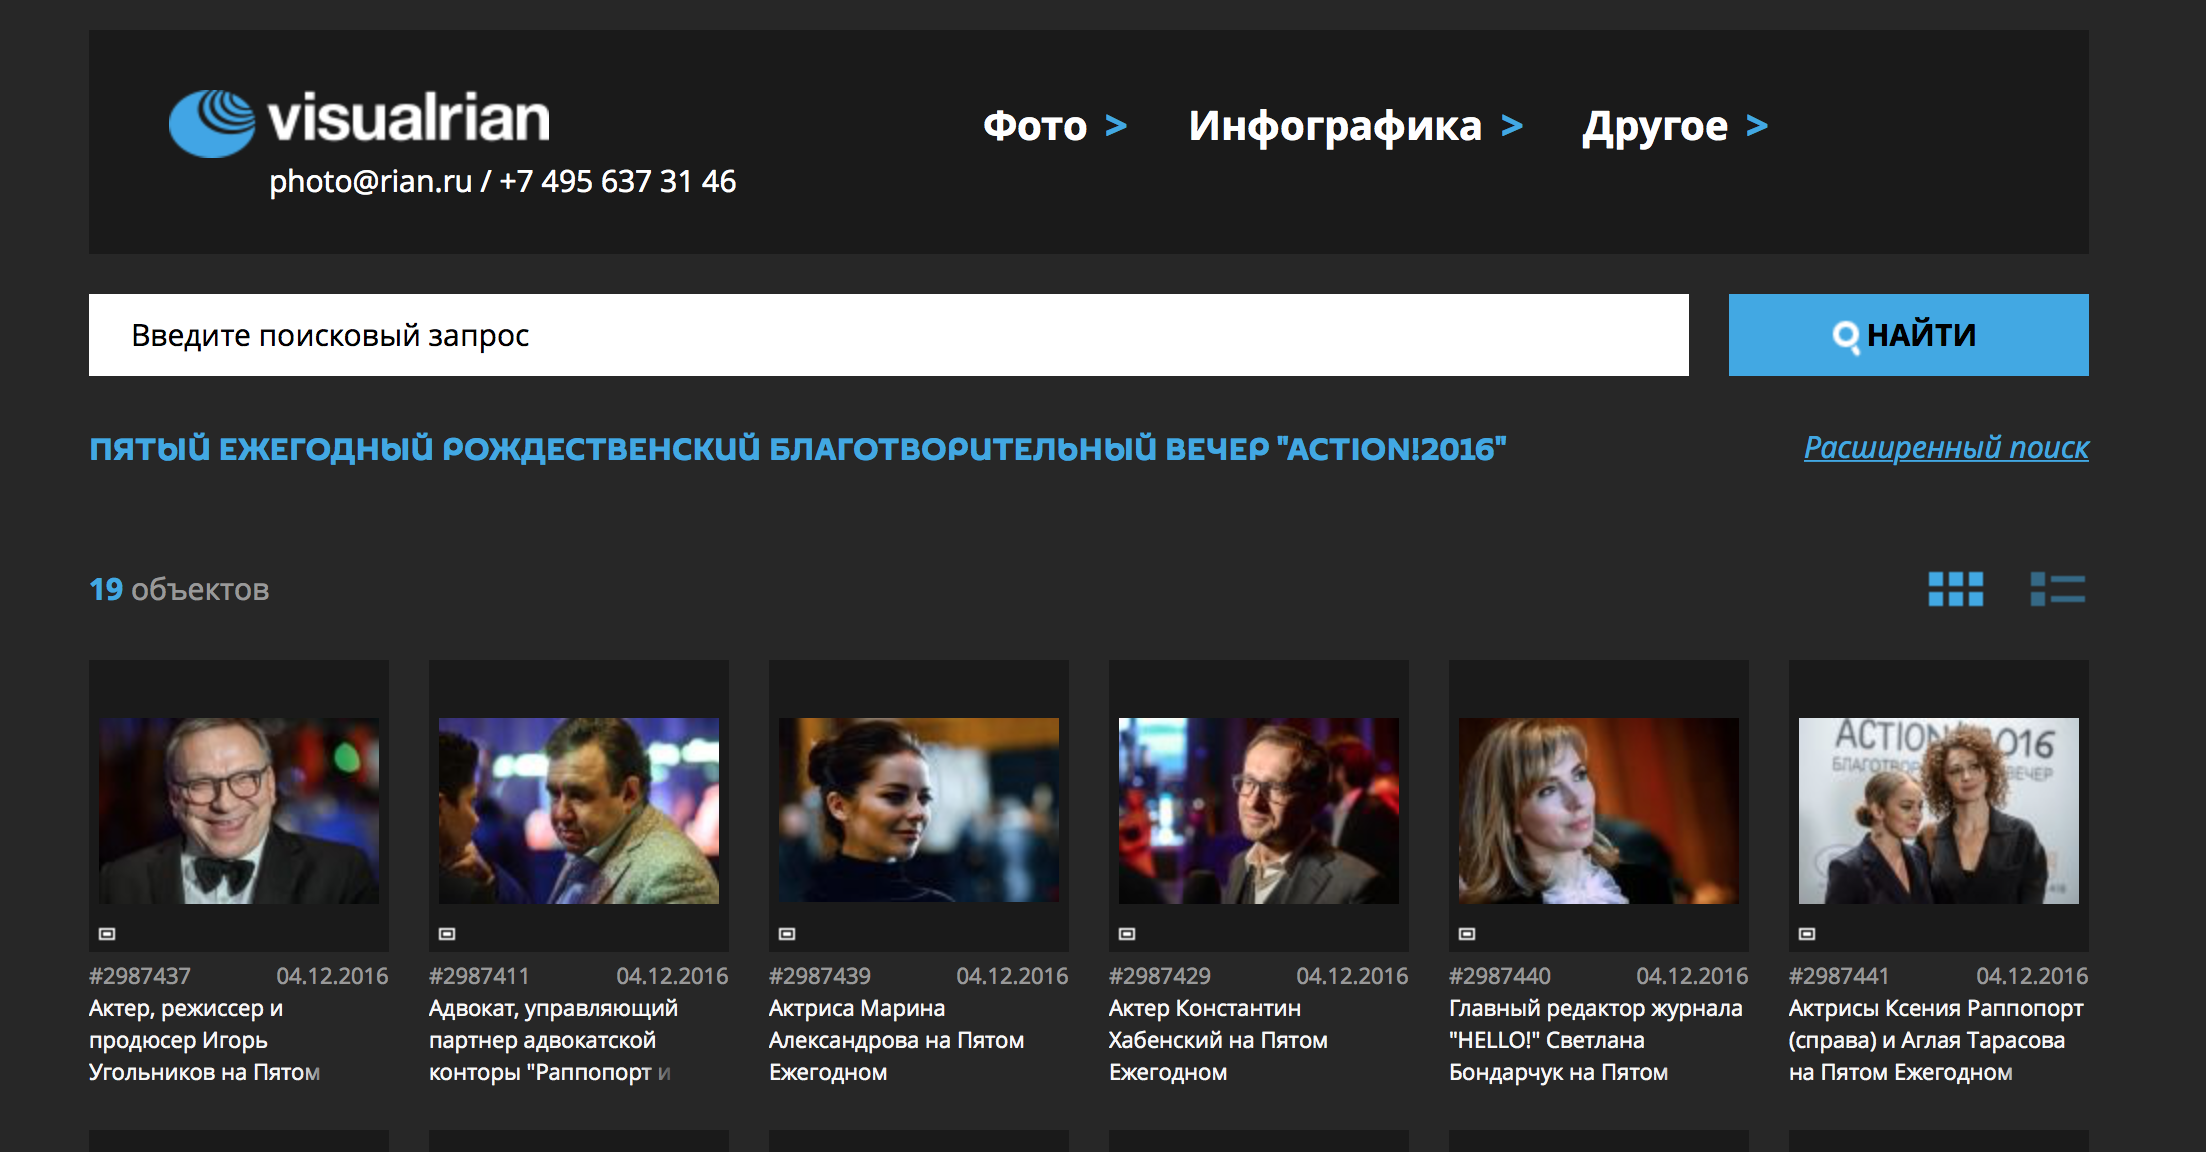The height and width of the screenshot is (1152, 2206).
Task: Click small icon under Marina Alexandrova photo
Action: click(787, 934)
